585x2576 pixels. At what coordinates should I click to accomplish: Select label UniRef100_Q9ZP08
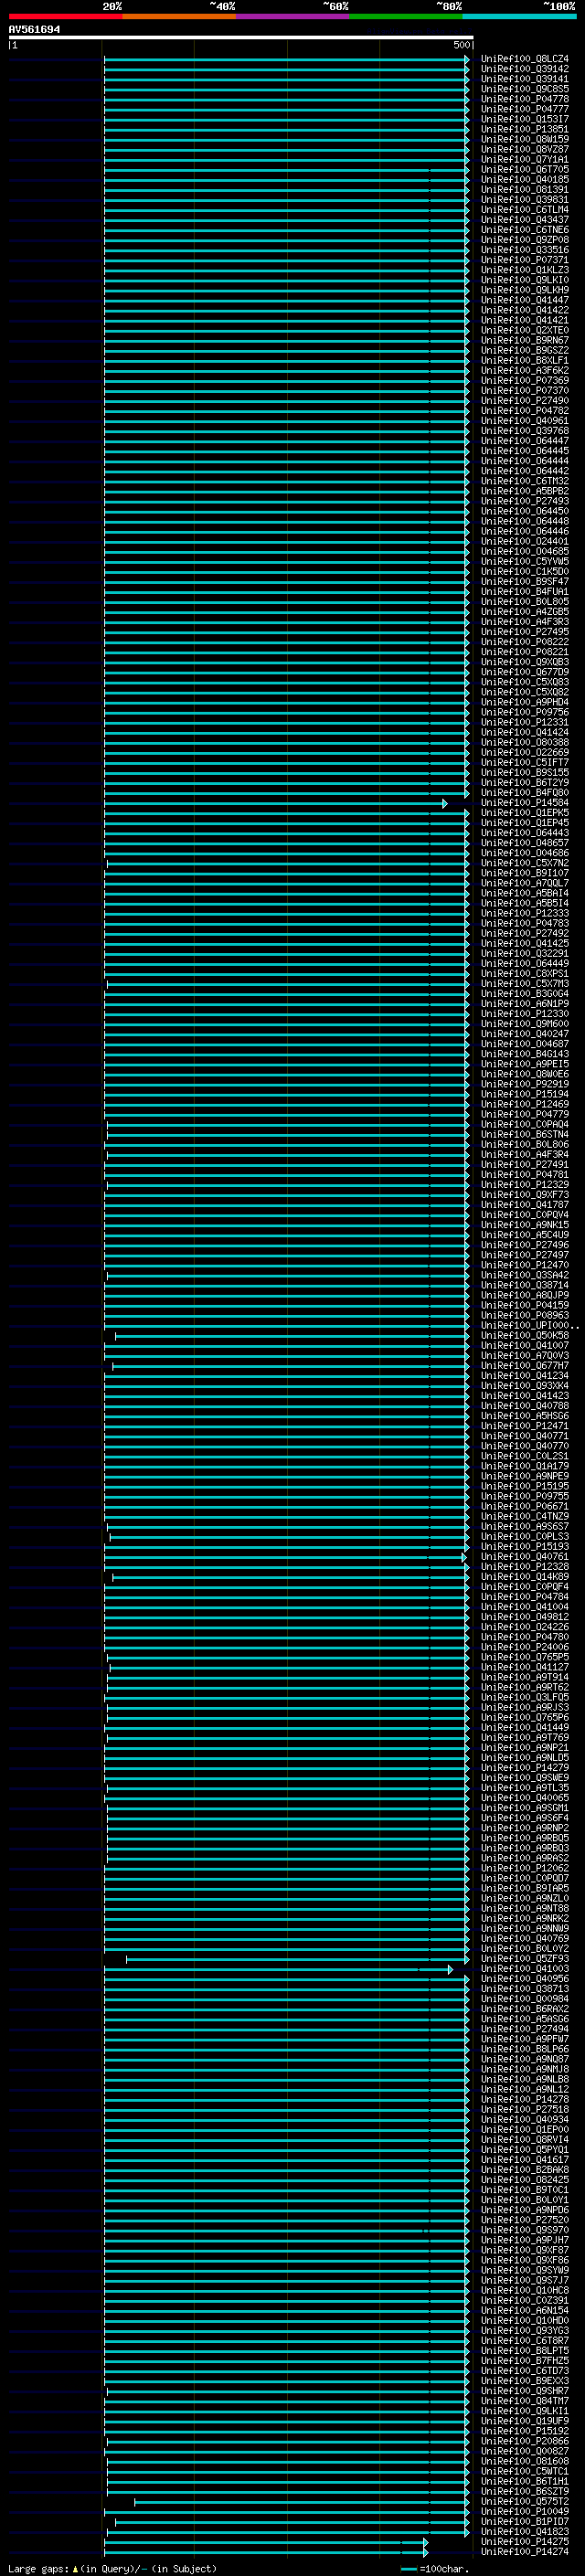point(524,240)
